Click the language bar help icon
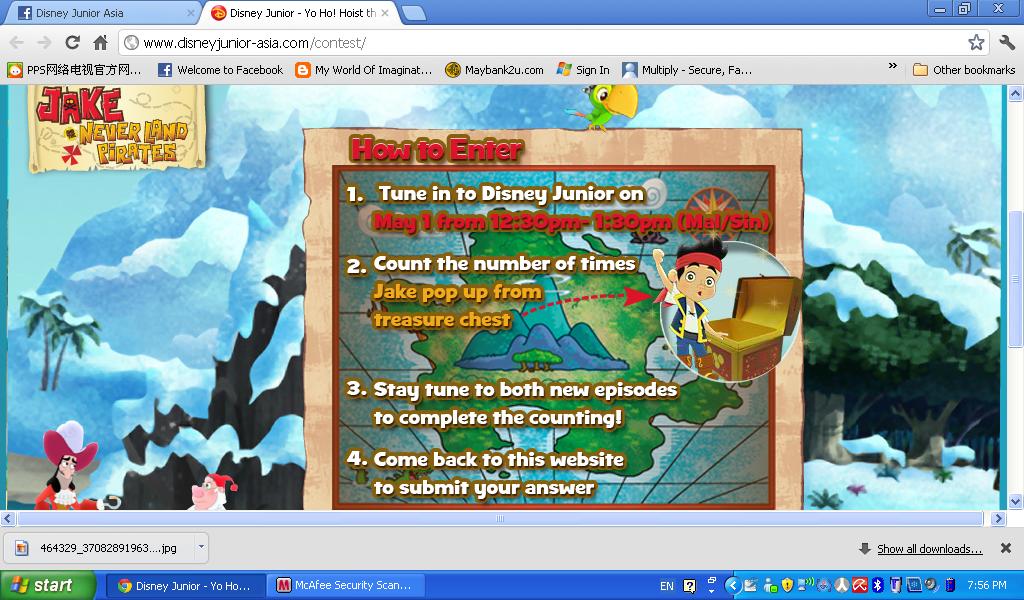 [690, 586]
